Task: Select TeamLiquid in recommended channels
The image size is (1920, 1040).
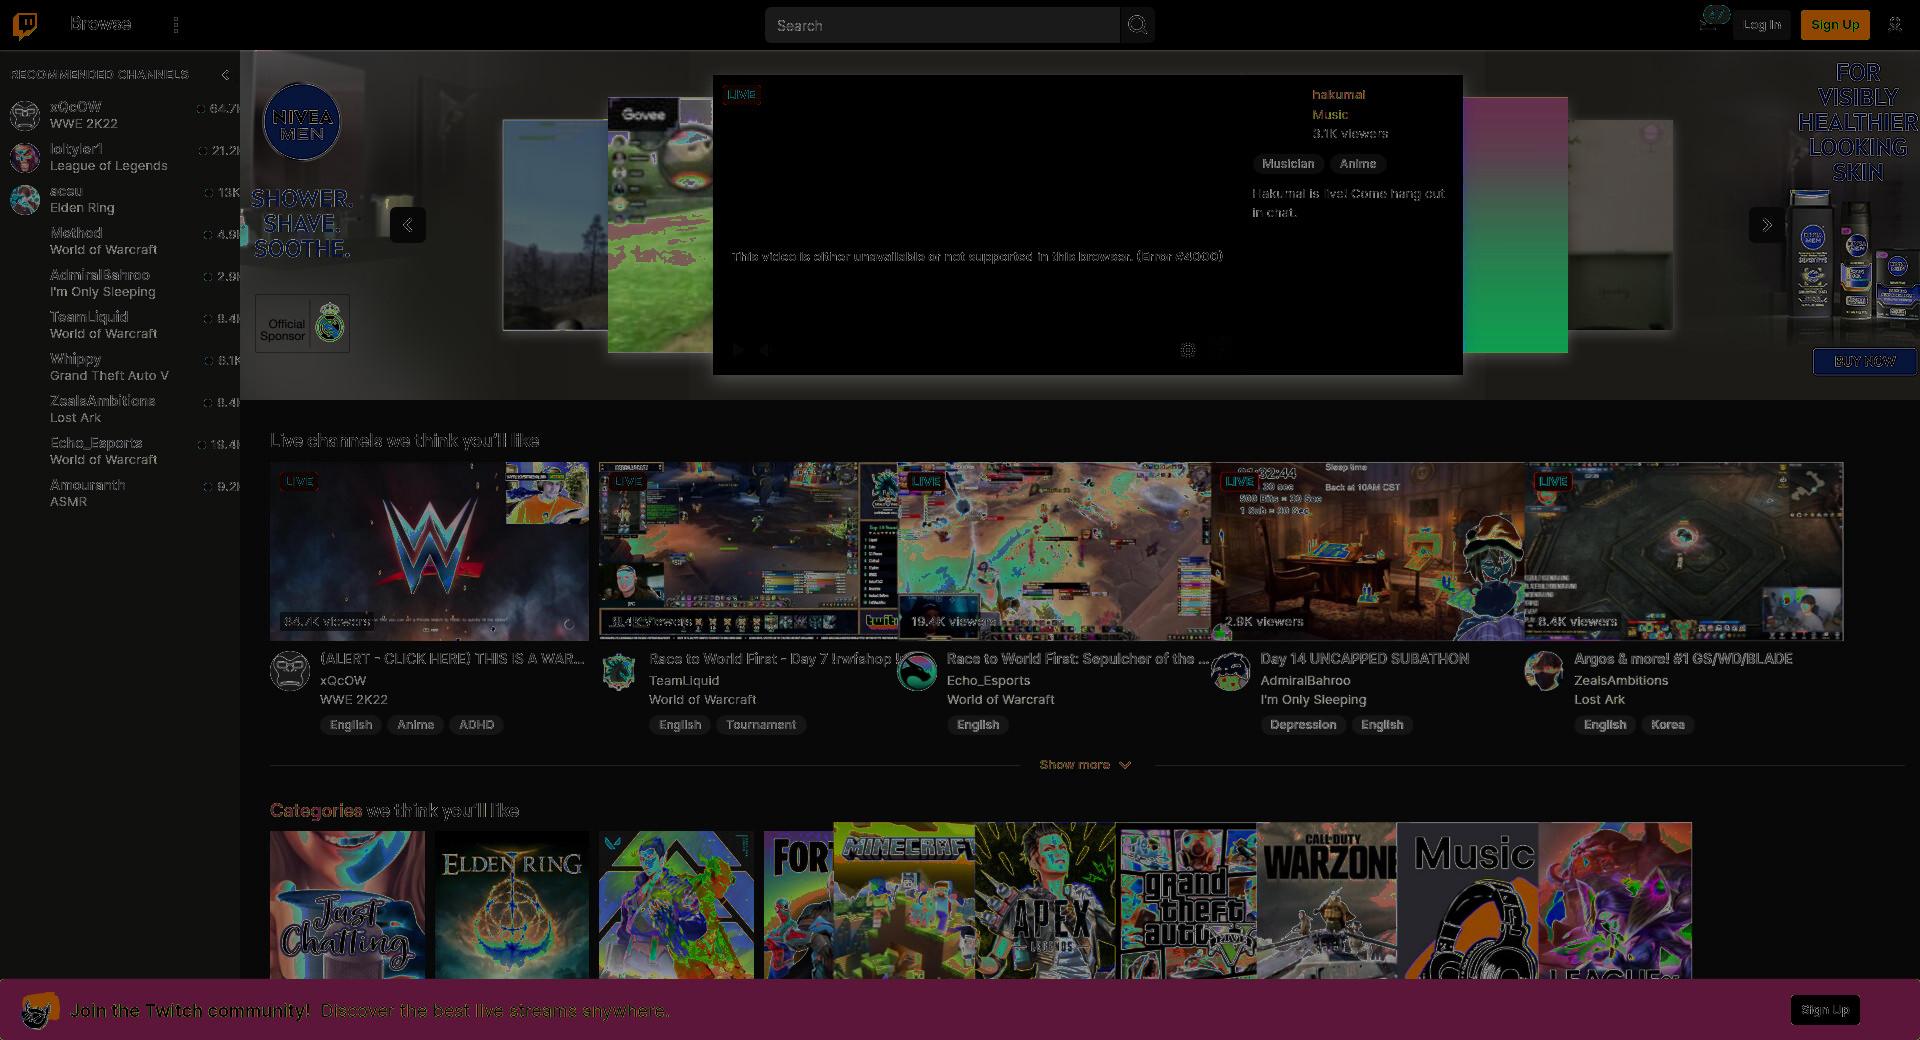Action: pyautogui.click(x=120, y=325)
